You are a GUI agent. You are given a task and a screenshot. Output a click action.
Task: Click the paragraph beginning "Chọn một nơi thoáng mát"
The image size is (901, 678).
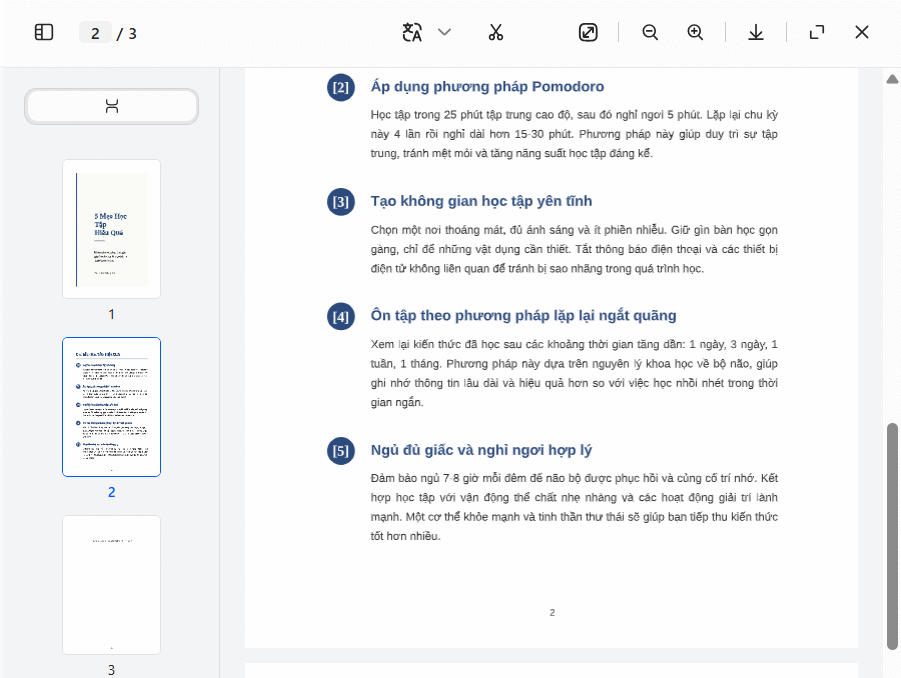[574, 249]
